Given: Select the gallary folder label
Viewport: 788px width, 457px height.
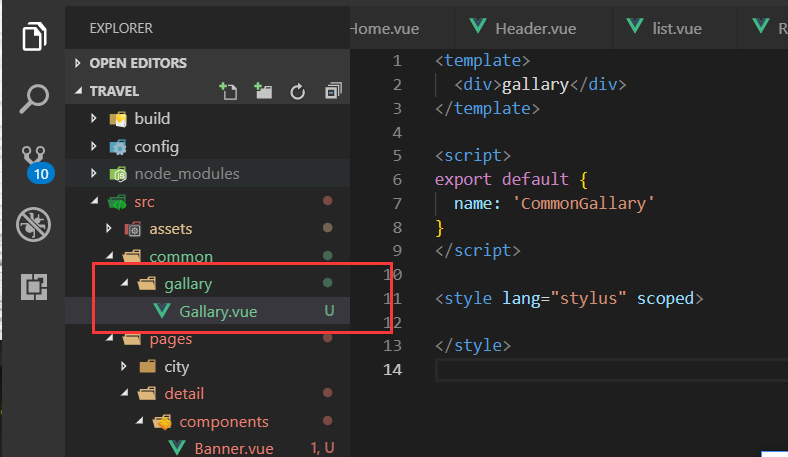Looking at the screenshot, I should (x=188, y=284).
